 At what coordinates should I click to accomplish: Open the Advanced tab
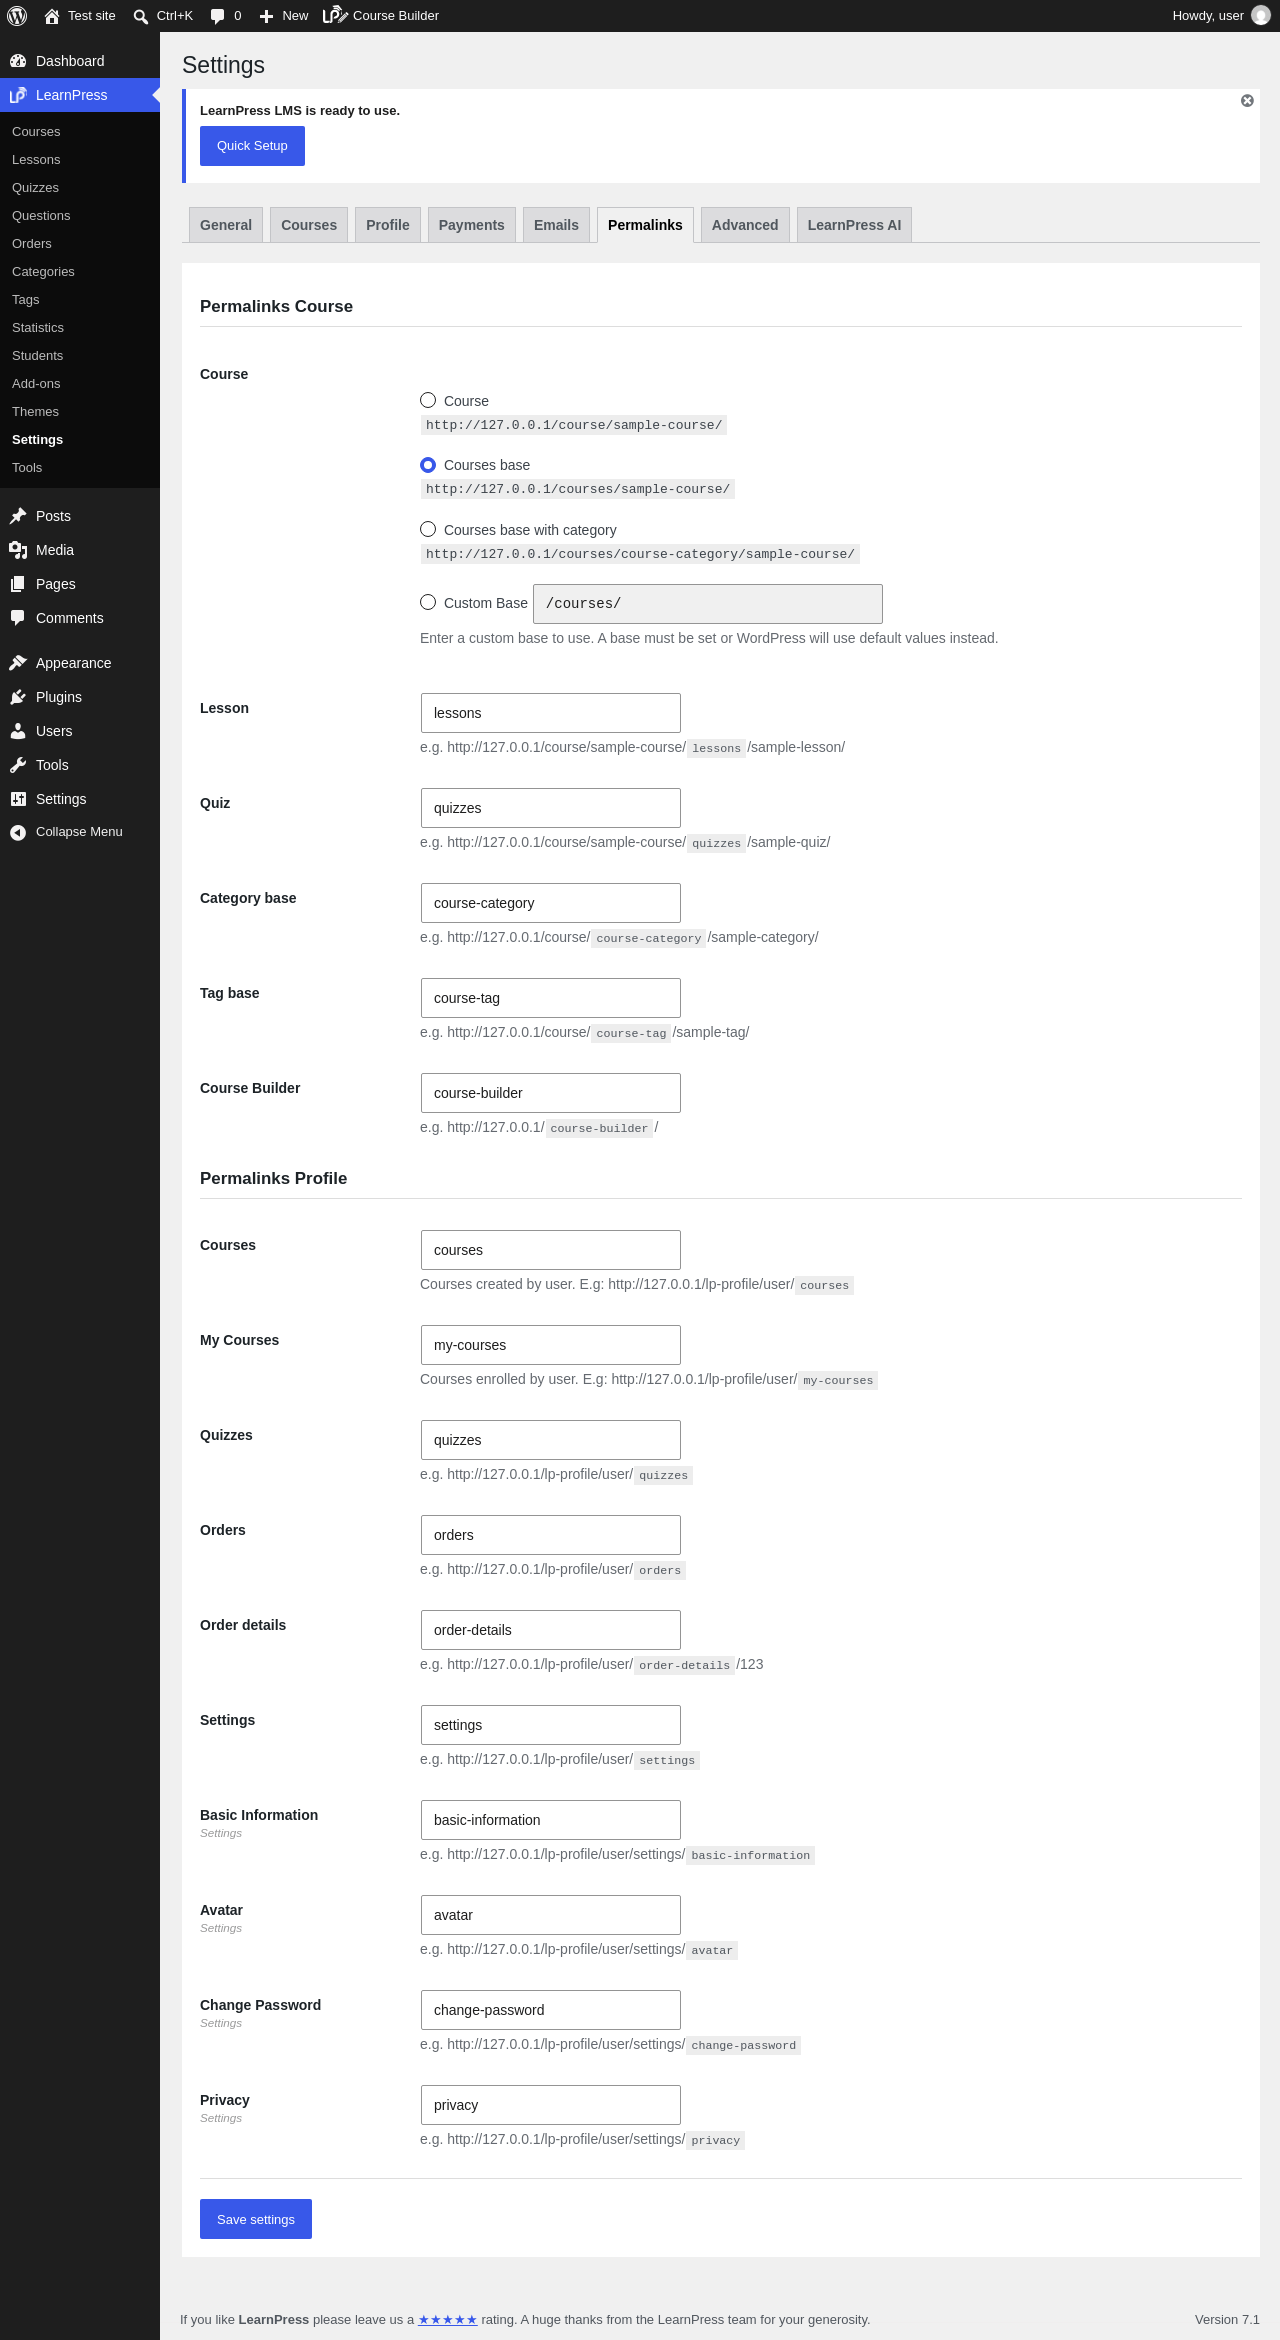pyautogui.click(x=745, y=225)
